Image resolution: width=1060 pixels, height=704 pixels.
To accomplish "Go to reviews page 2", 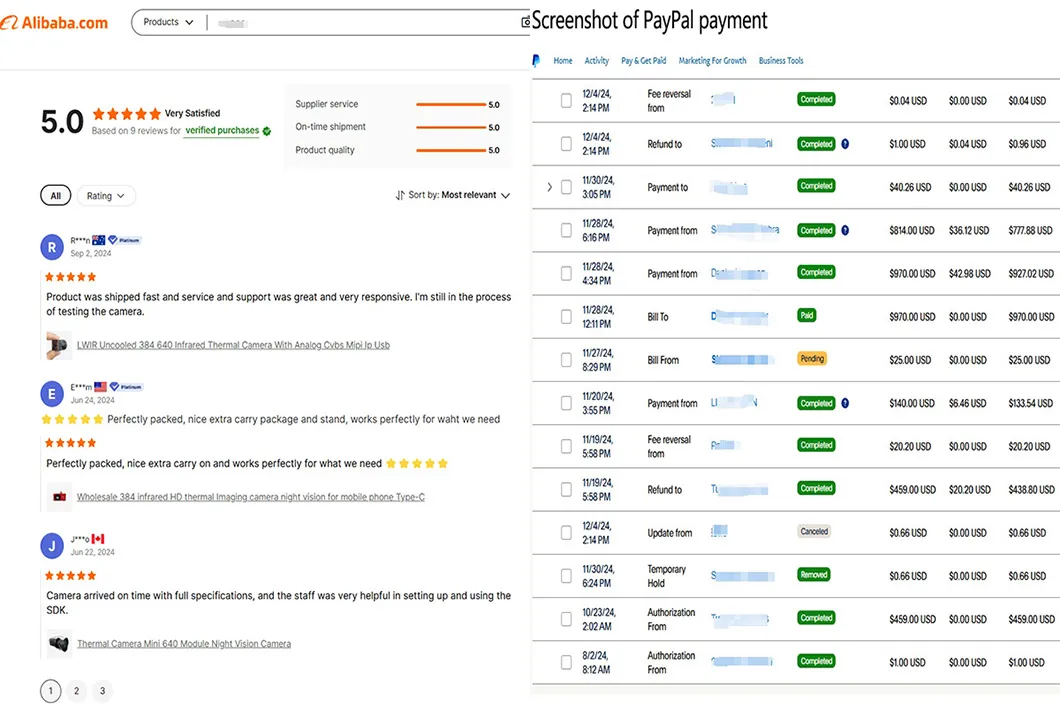I will point(76,691).
